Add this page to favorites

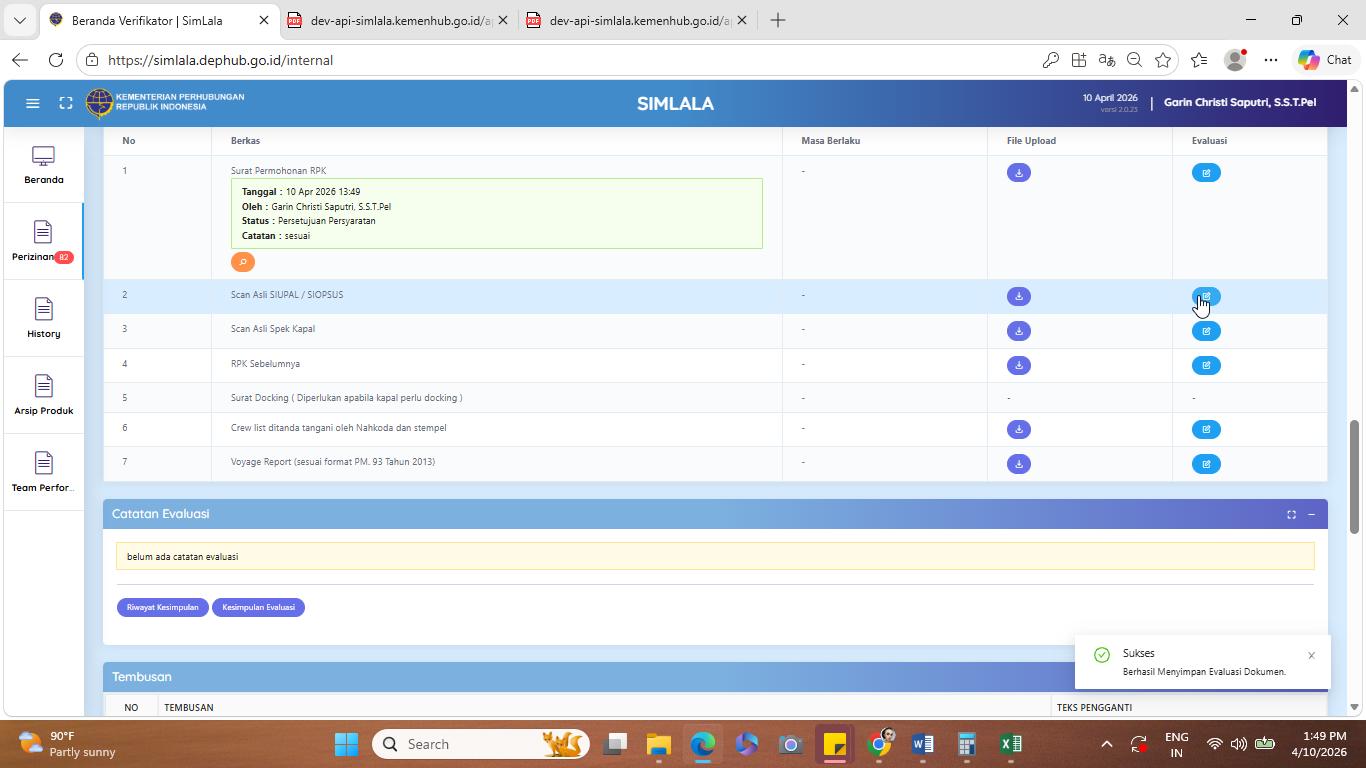point(1162,60)
